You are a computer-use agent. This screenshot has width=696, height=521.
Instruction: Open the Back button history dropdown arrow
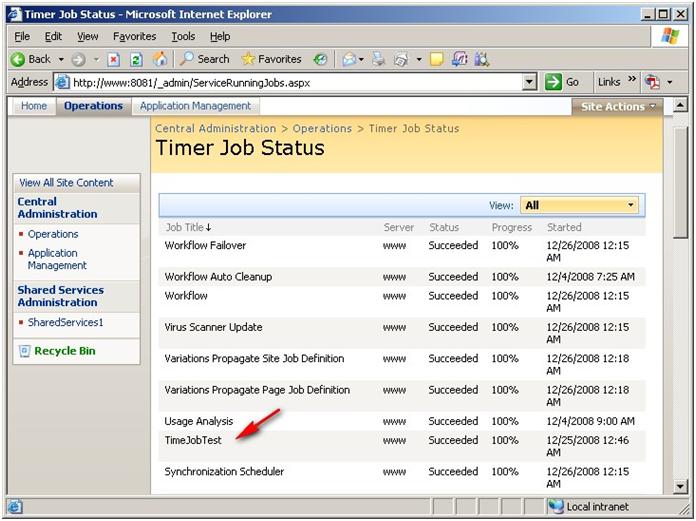[61, 59]
